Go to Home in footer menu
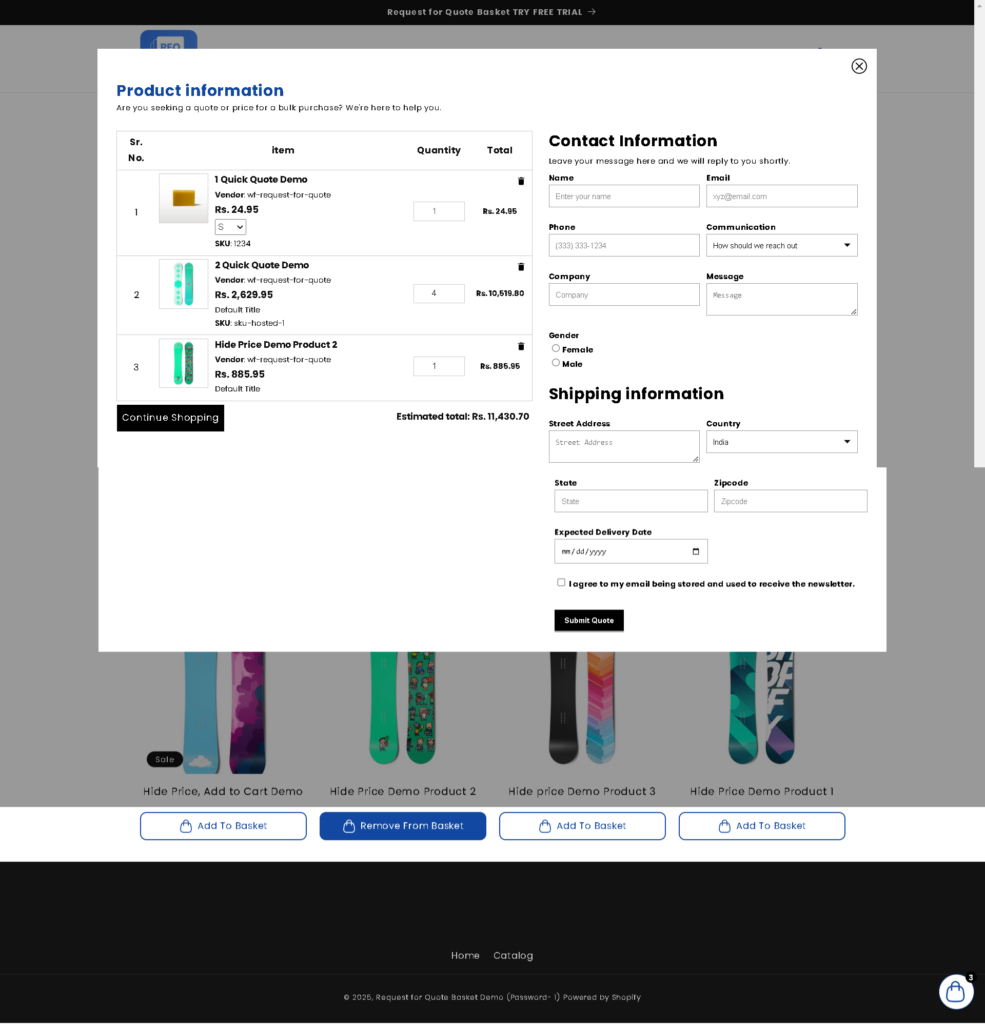This screenshot has height=1024, width=985. coord(465,955)
